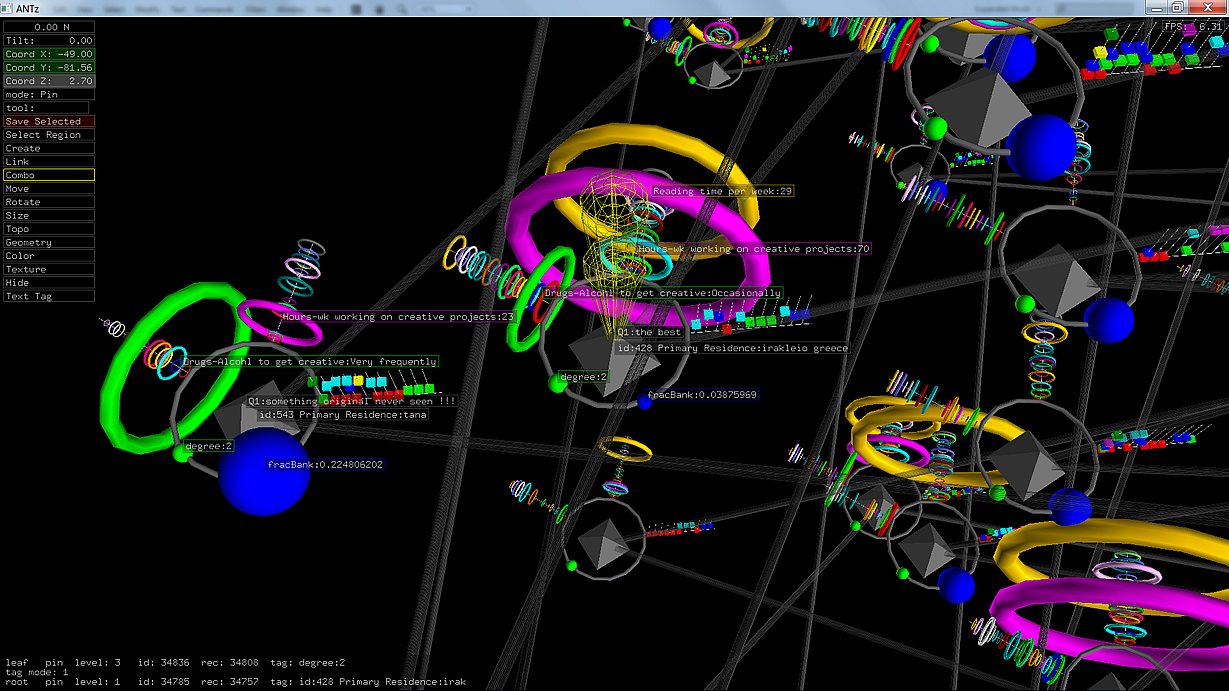Click the ANTz application icon in title bar
This screenshot has height=691, width=1229.
(x=8, y=8)
